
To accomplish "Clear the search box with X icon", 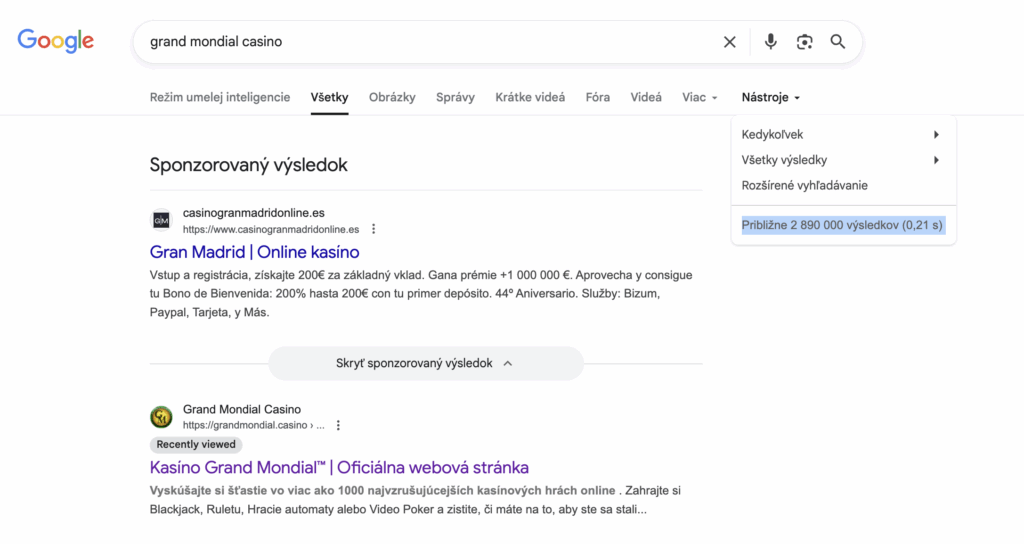I will pyautogui.click(x=730, y=42).
